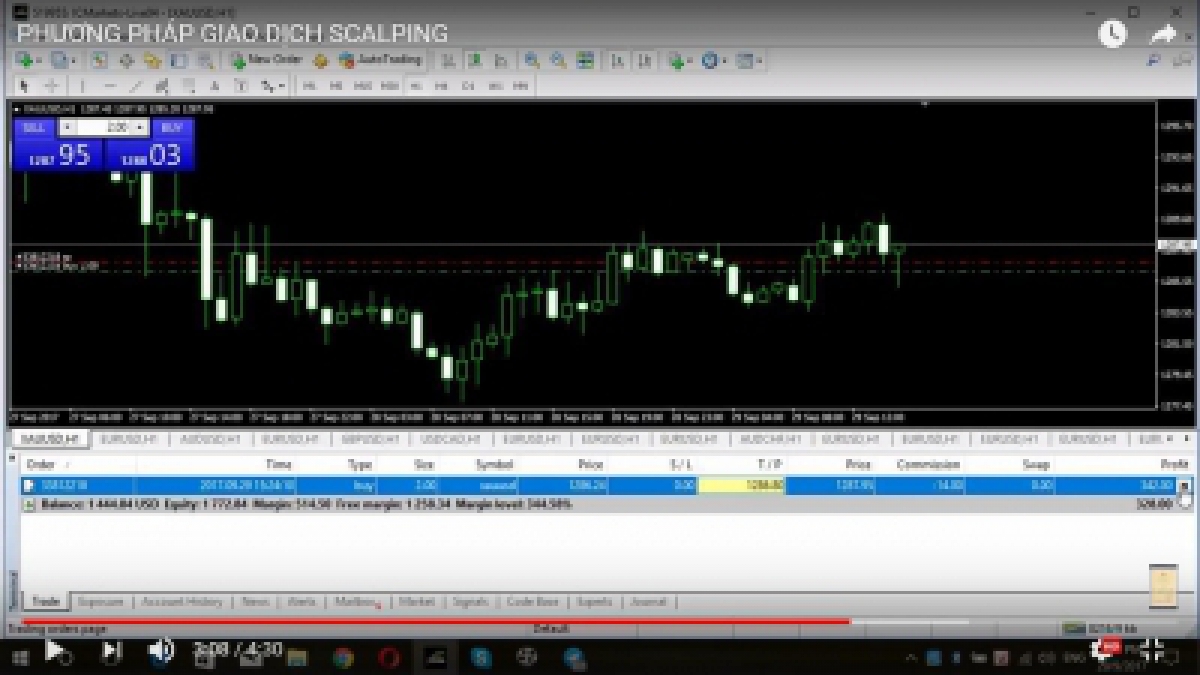Screen dimensions: 1200x675
Task: Select the MN timeframe button
Action: [520, 86]
